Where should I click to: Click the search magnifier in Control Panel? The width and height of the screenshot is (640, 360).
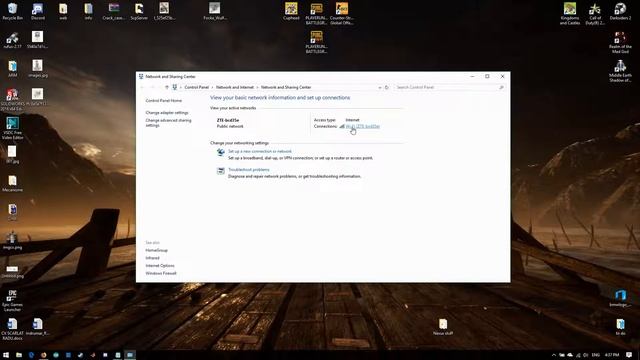click(501, 87)
